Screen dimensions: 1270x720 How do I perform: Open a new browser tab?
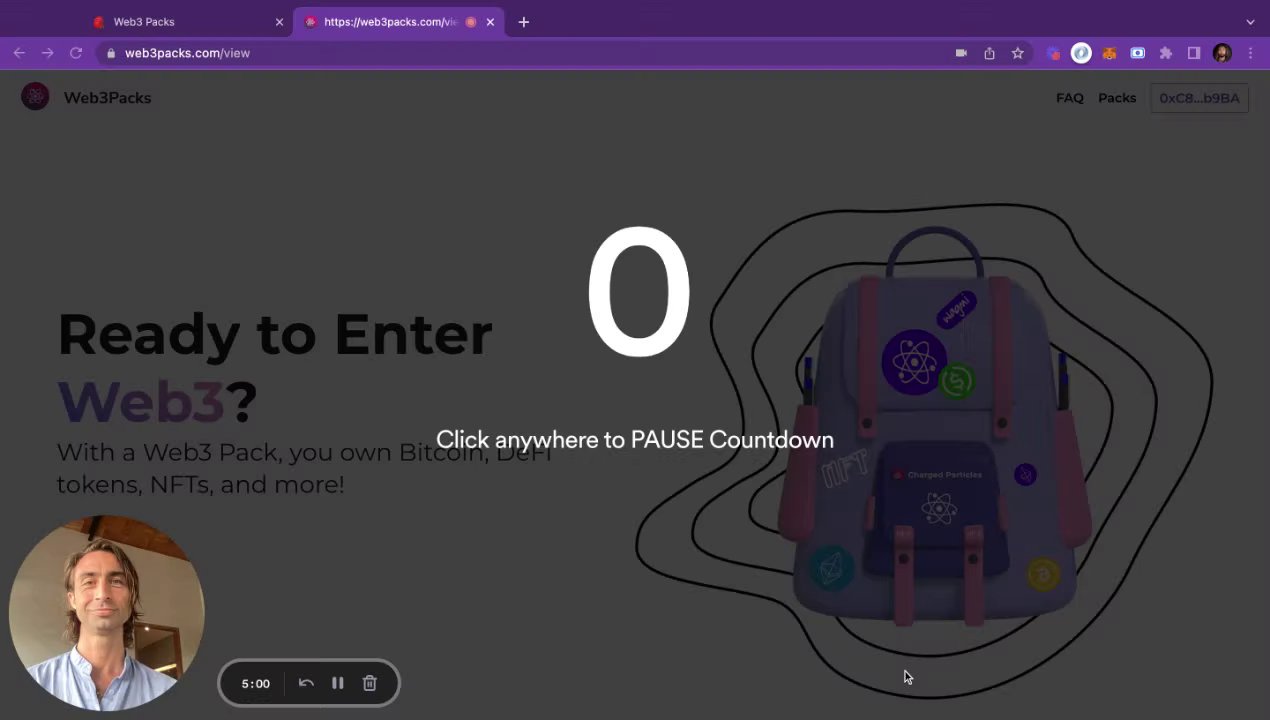tap(524, 22)
